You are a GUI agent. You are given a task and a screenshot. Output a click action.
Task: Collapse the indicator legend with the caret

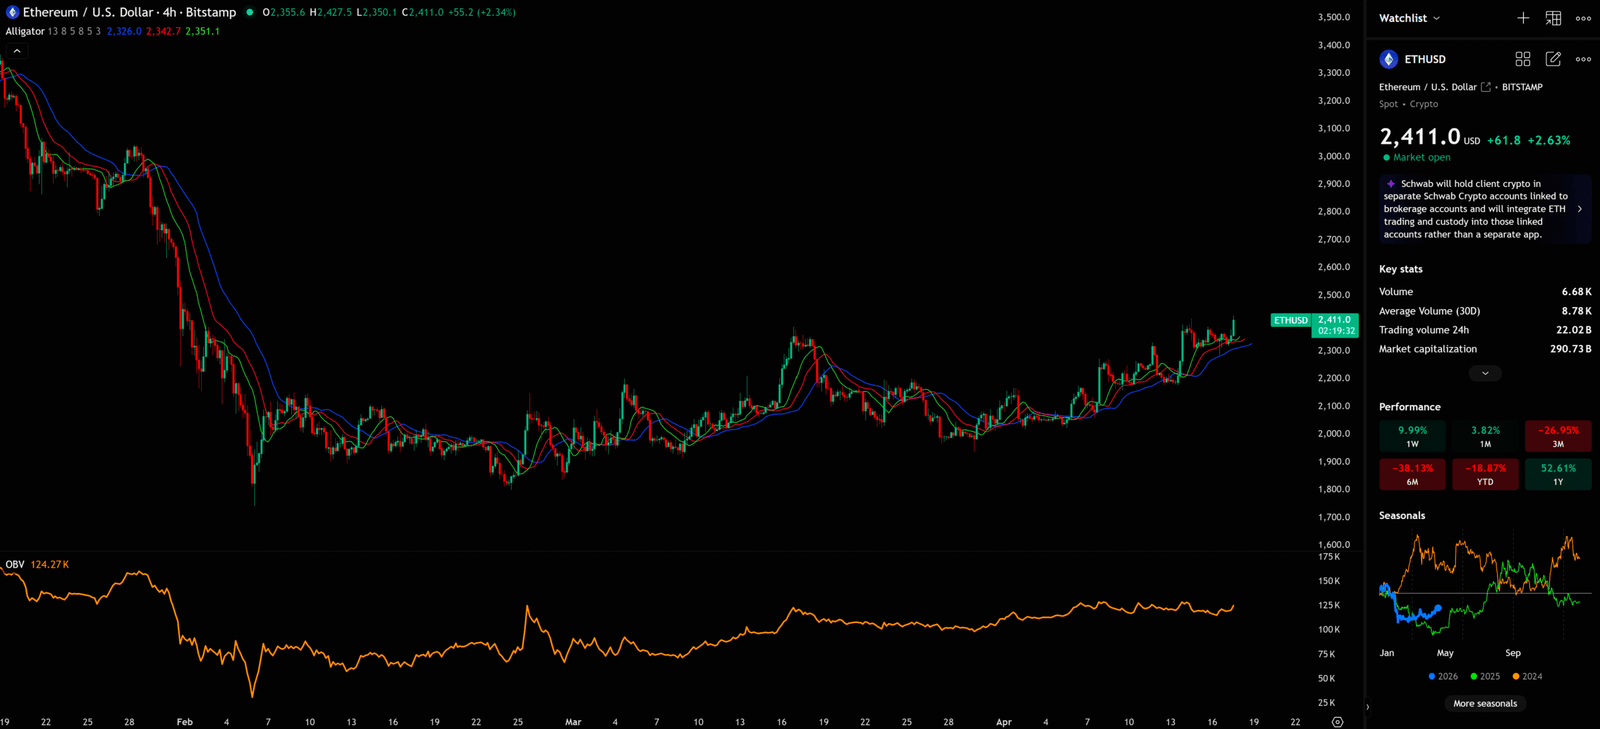pos(17,51)
